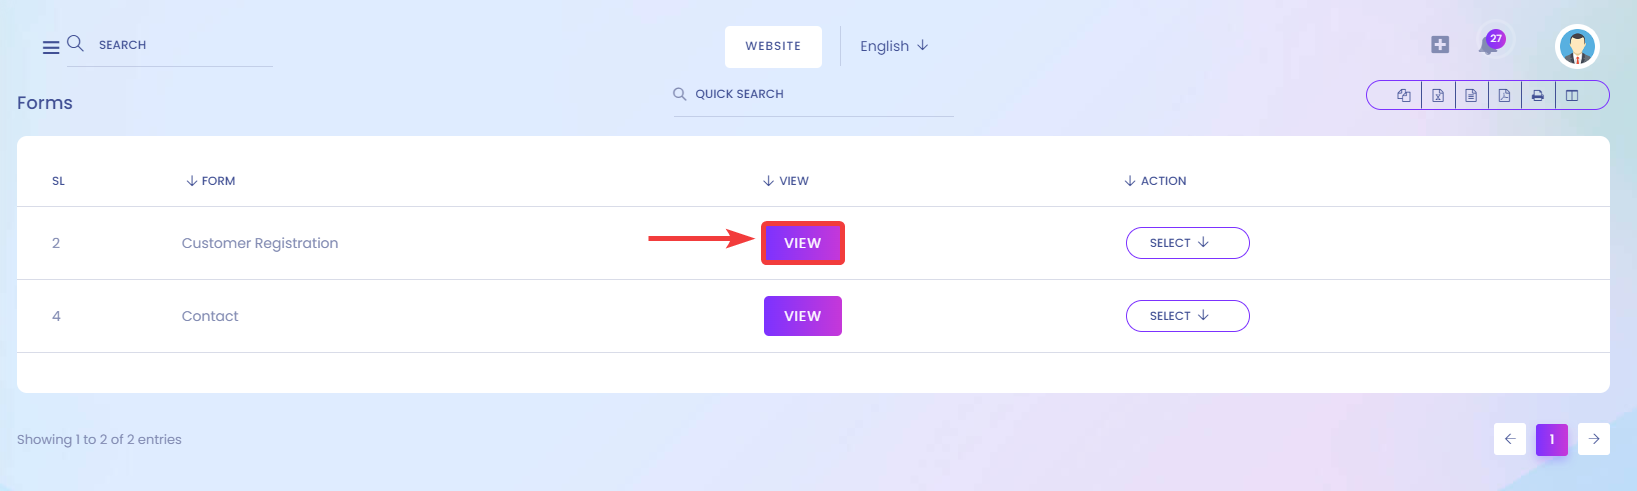Screen dimensions: 1637x491
Task: Export table as PDF
Action: click(1504, 96)
